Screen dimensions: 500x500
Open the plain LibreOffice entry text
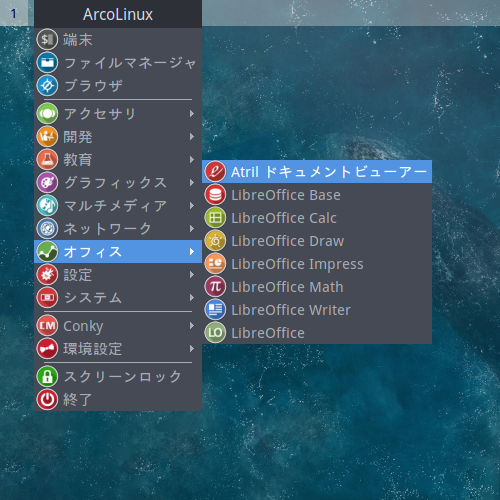pos(268,333)
